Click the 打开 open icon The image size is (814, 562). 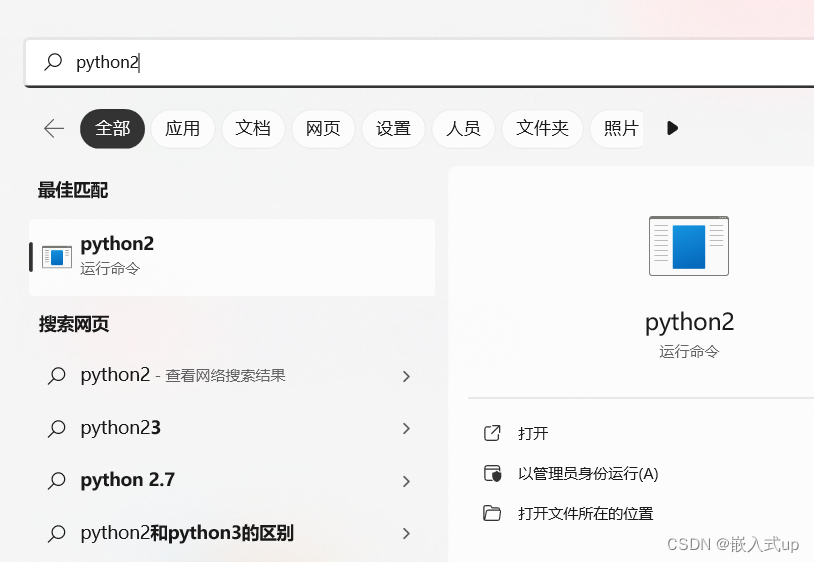[x=492, y=433]
